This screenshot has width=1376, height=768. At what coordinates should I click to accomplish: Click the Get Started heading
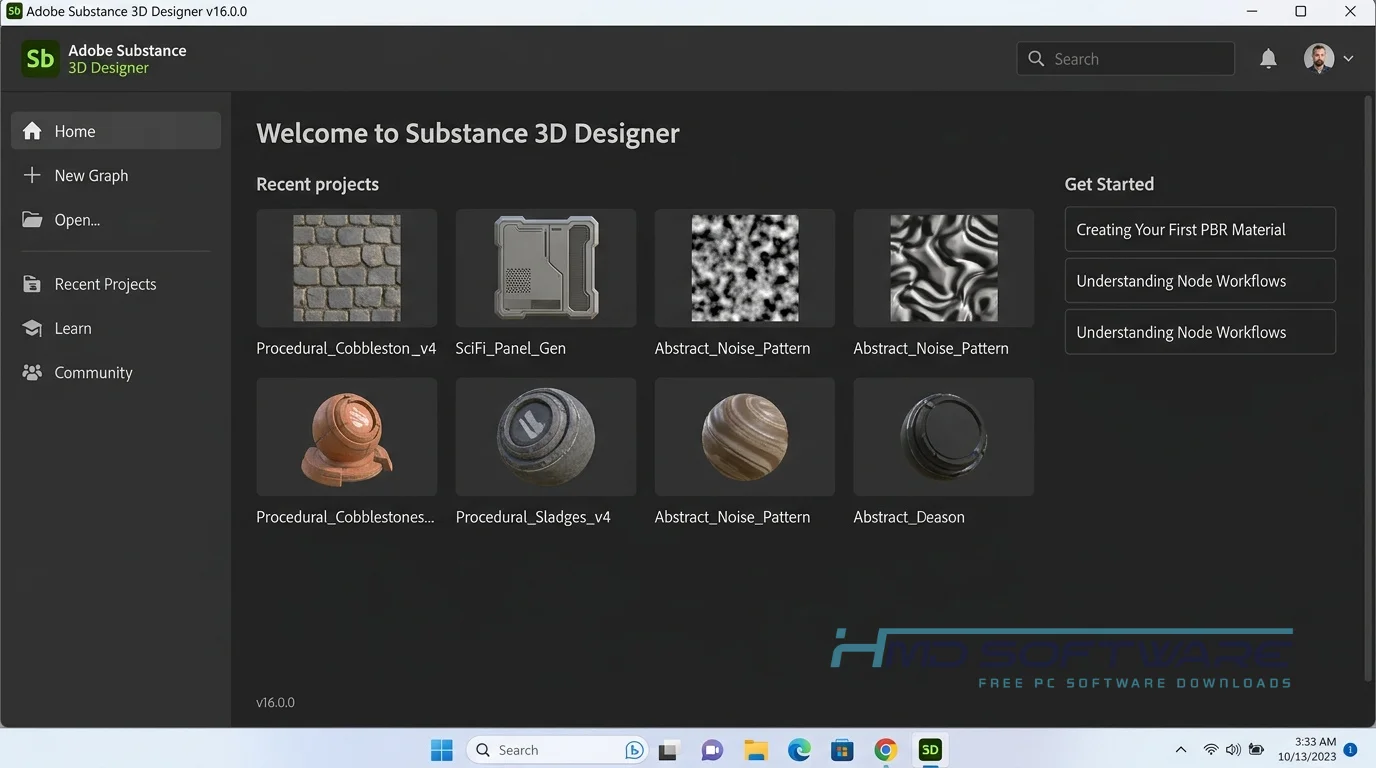coord(1109,184)
